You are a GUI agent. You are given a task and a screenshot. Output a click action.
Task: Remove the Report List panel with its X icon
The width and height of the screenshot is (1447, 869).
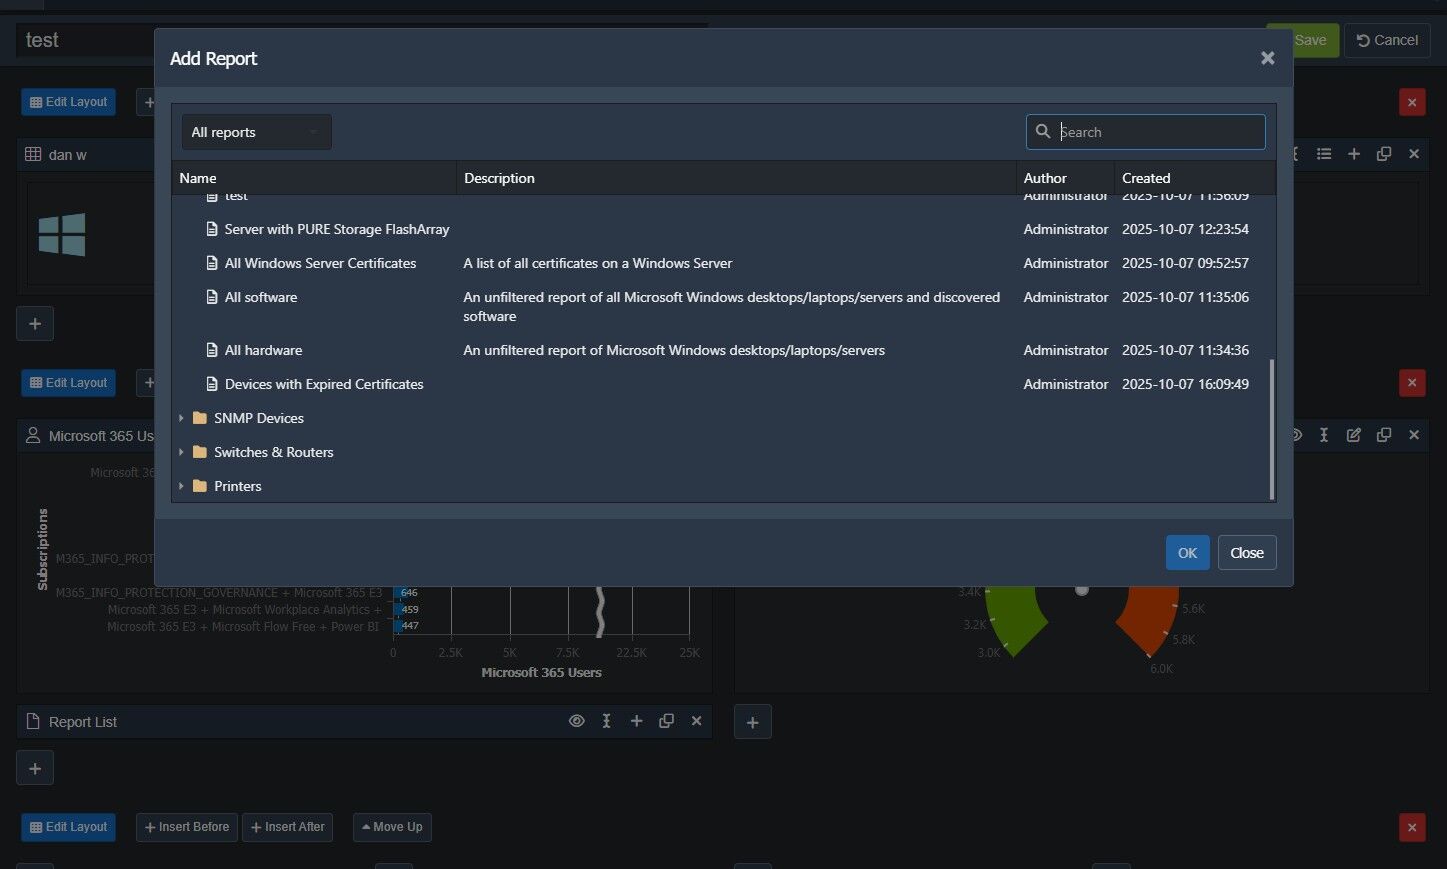pyautogui.click(x=697, y=721)
